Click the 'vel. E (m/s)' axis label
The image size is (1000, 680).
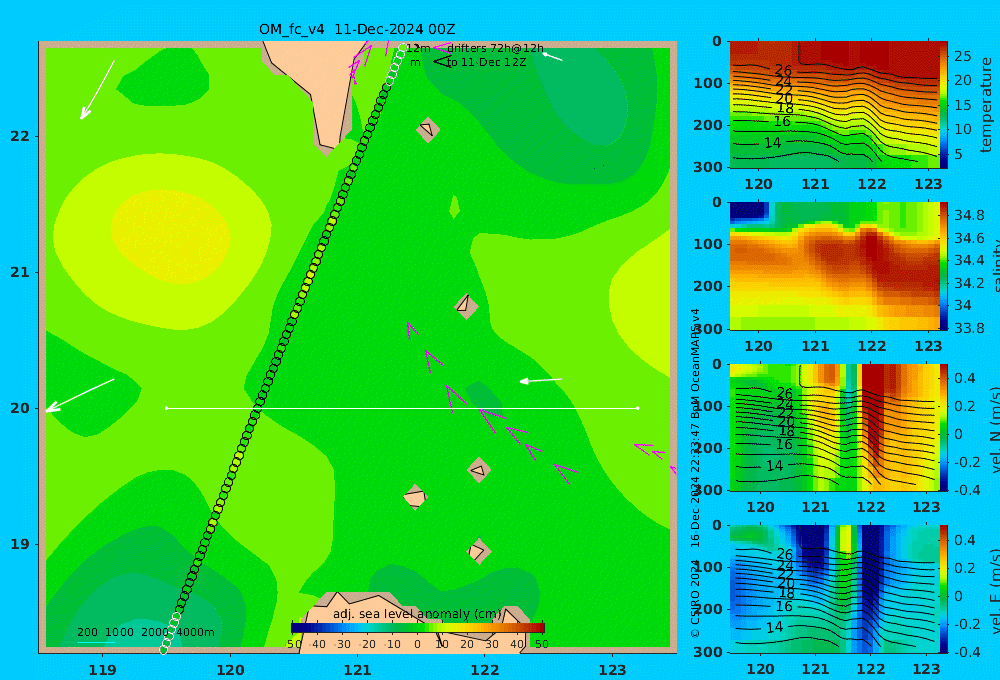(995, 590)
